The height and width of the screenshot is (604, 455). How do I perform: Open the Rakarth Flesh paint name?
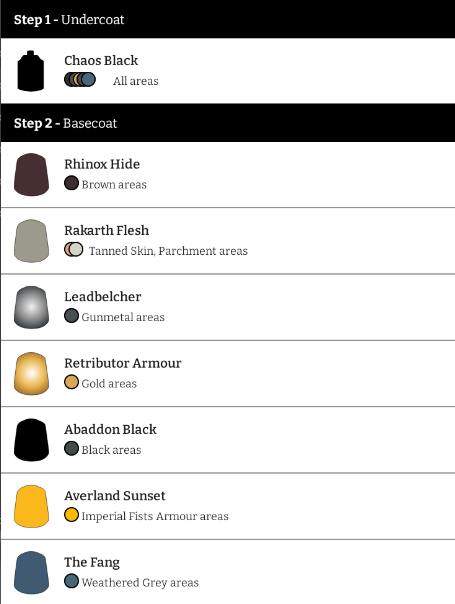[x=106, y=230]
